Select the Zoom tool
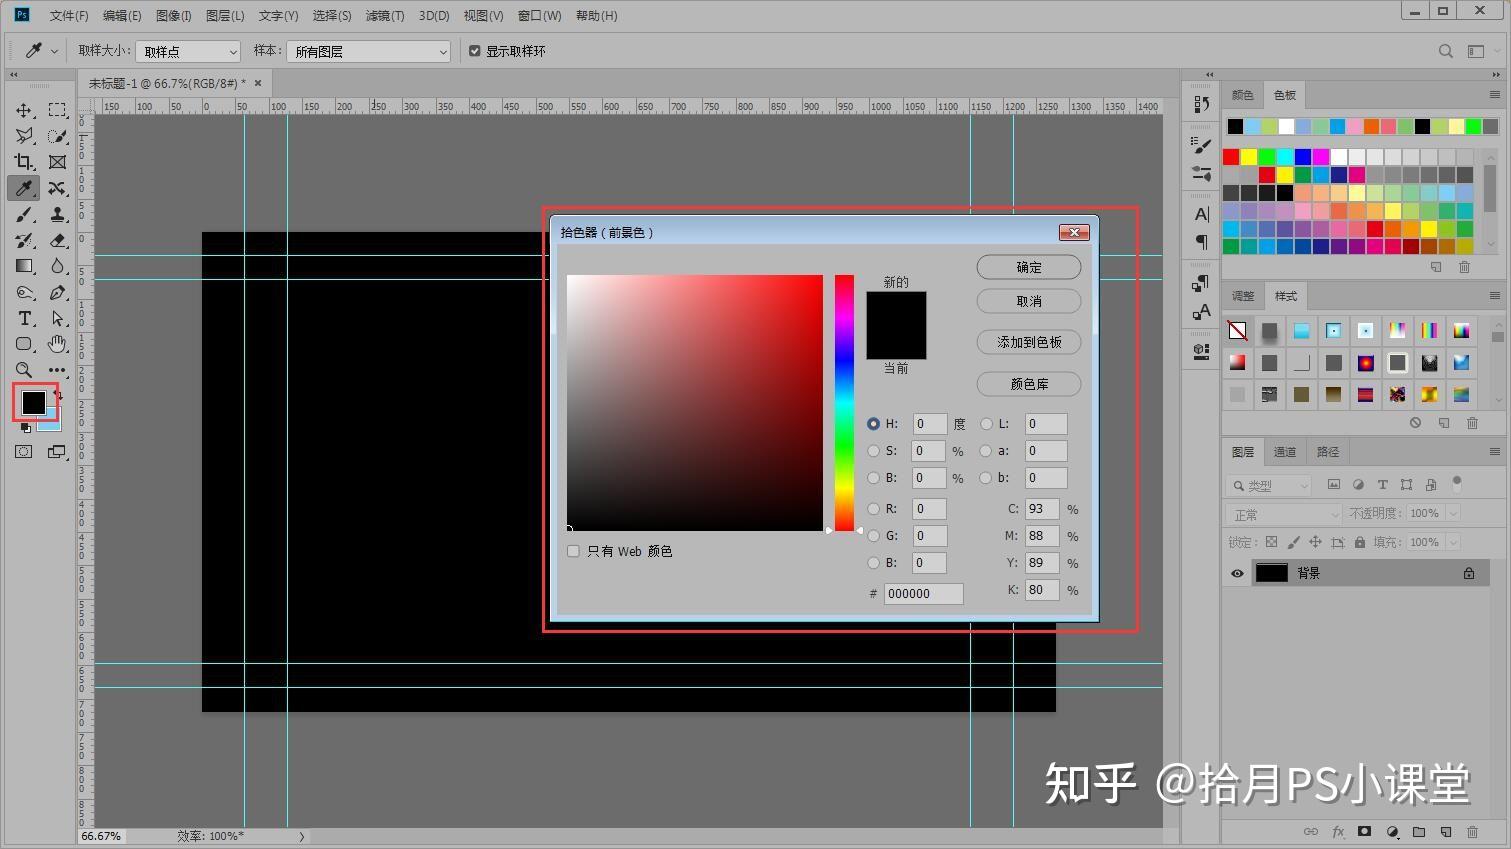This screenshot has height=849, width=1511. [x=22, y=370]
